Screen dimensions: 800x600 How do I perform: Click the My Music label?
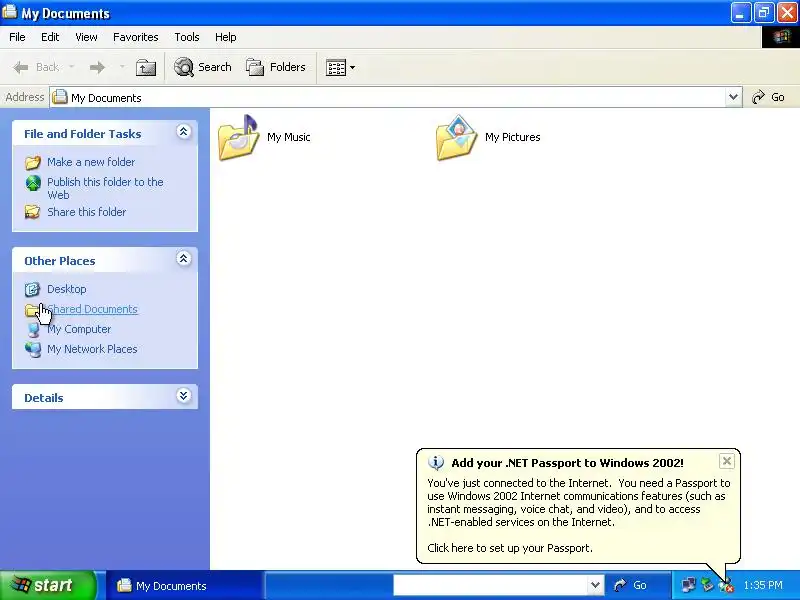coord(289,137)
